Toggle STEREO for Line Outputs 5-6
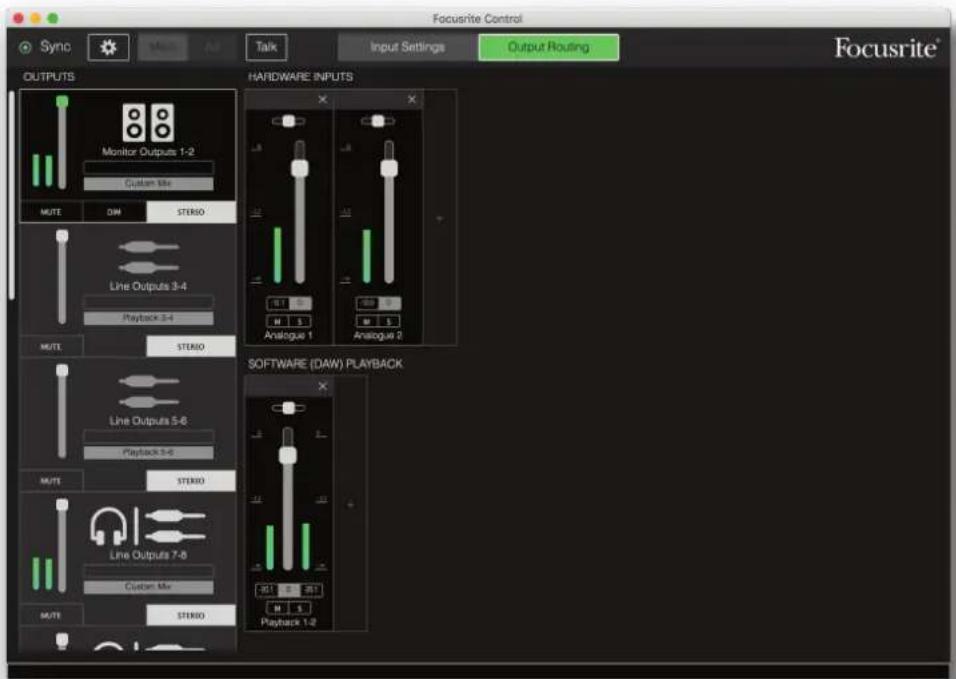Viewport: 956px width, 679px height. [x=191, y=481]
